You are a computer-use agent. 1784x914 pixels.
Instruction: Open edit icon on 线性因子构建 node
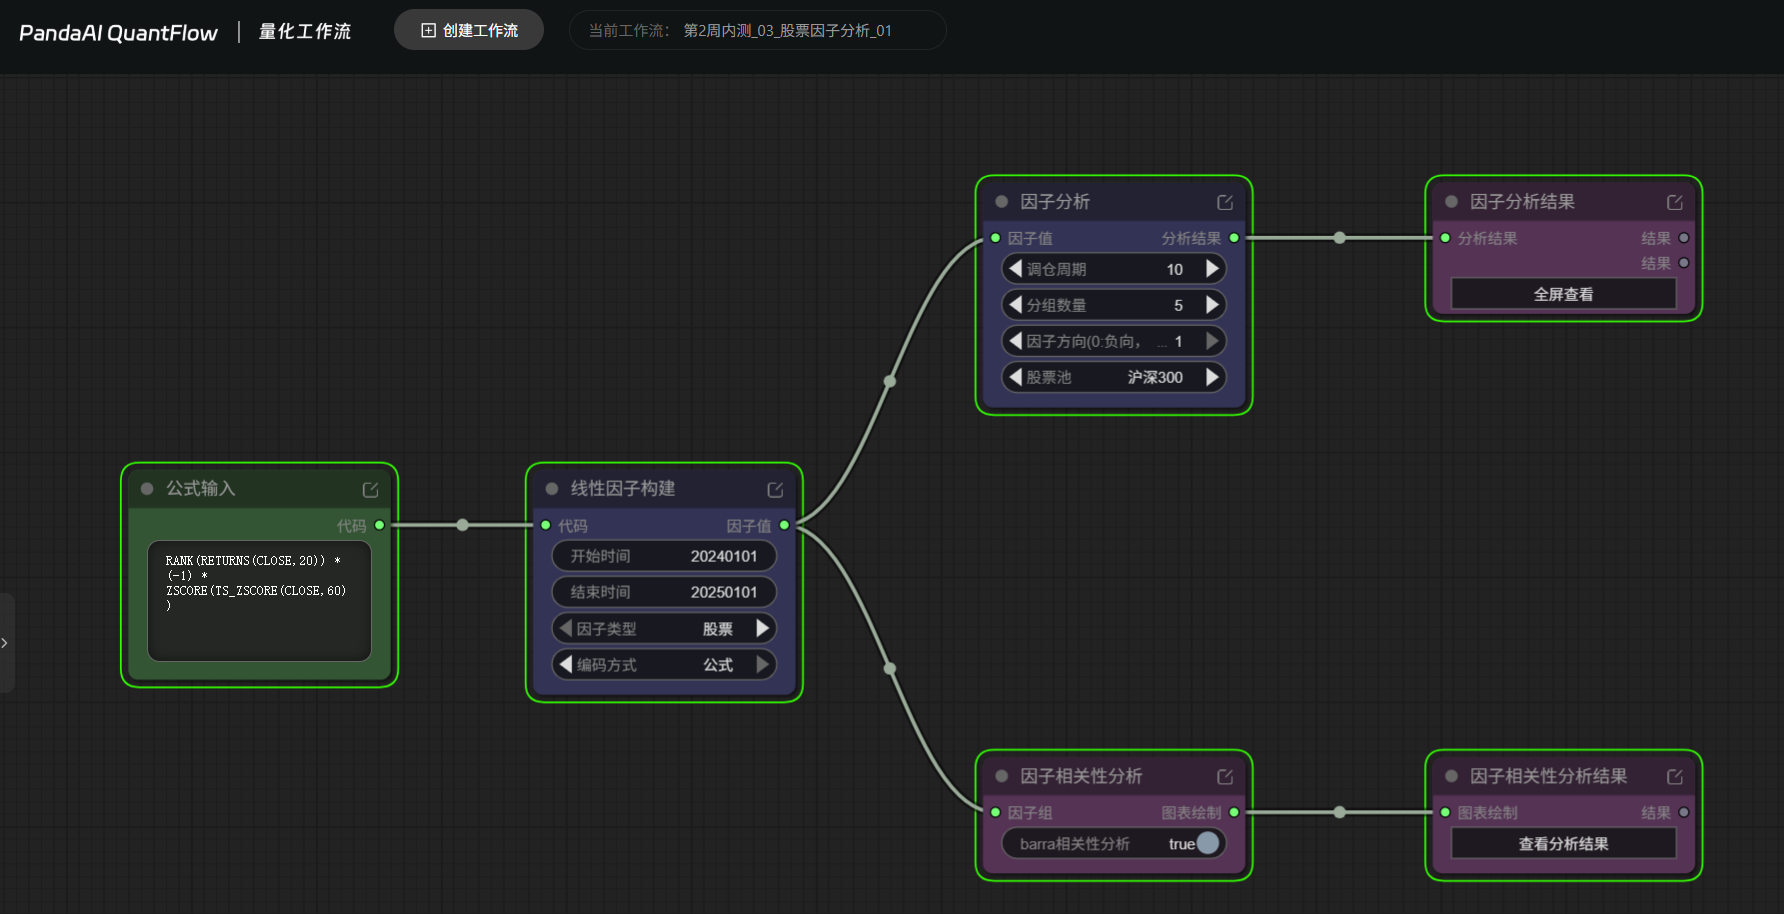tap(775, 490)
